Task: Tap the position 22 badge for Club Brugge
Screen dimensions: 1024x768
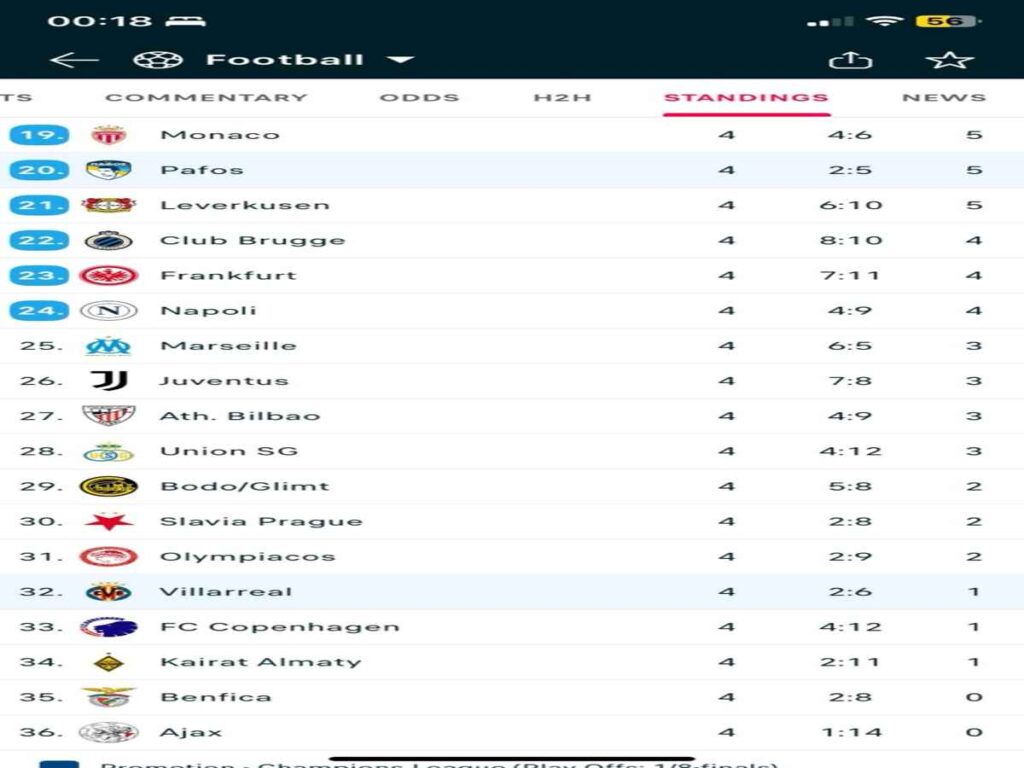Action: (40, 241)
